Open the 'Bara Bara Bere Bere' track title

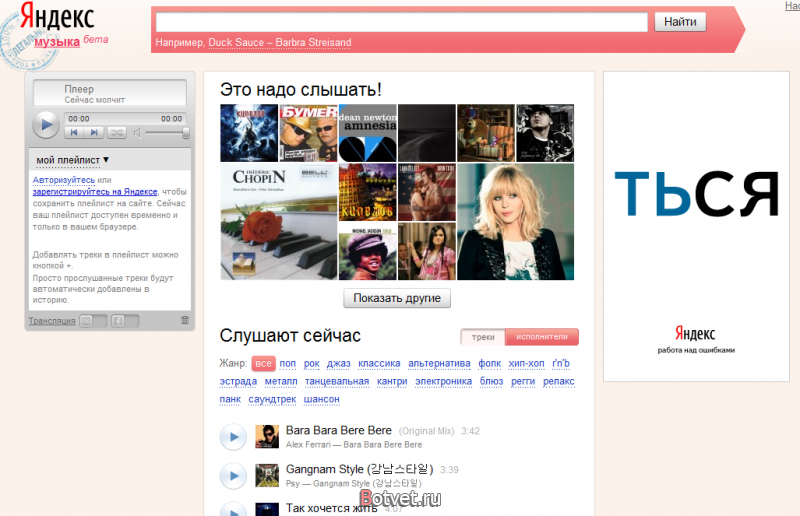(x=339, y=430)
